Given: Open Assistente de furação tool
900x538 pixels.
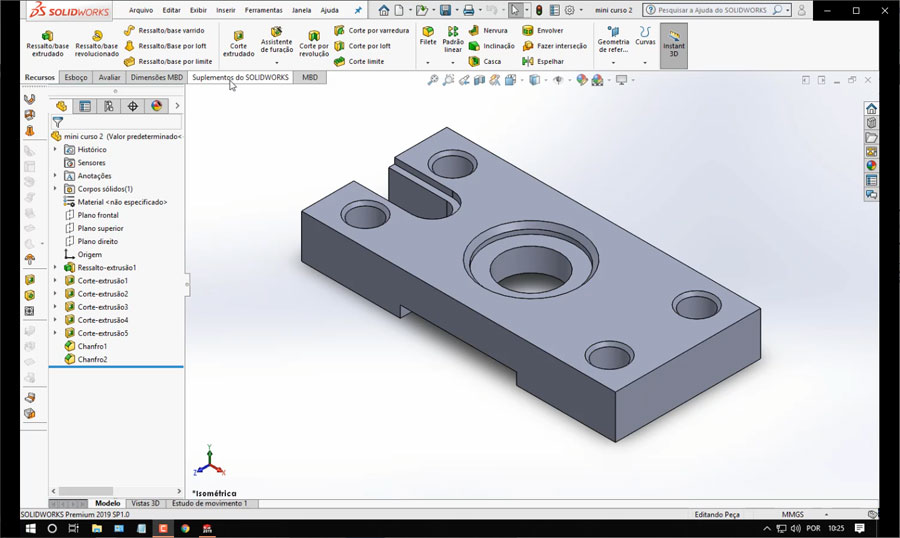Looking at the screenshot, I should coord(276,42).
